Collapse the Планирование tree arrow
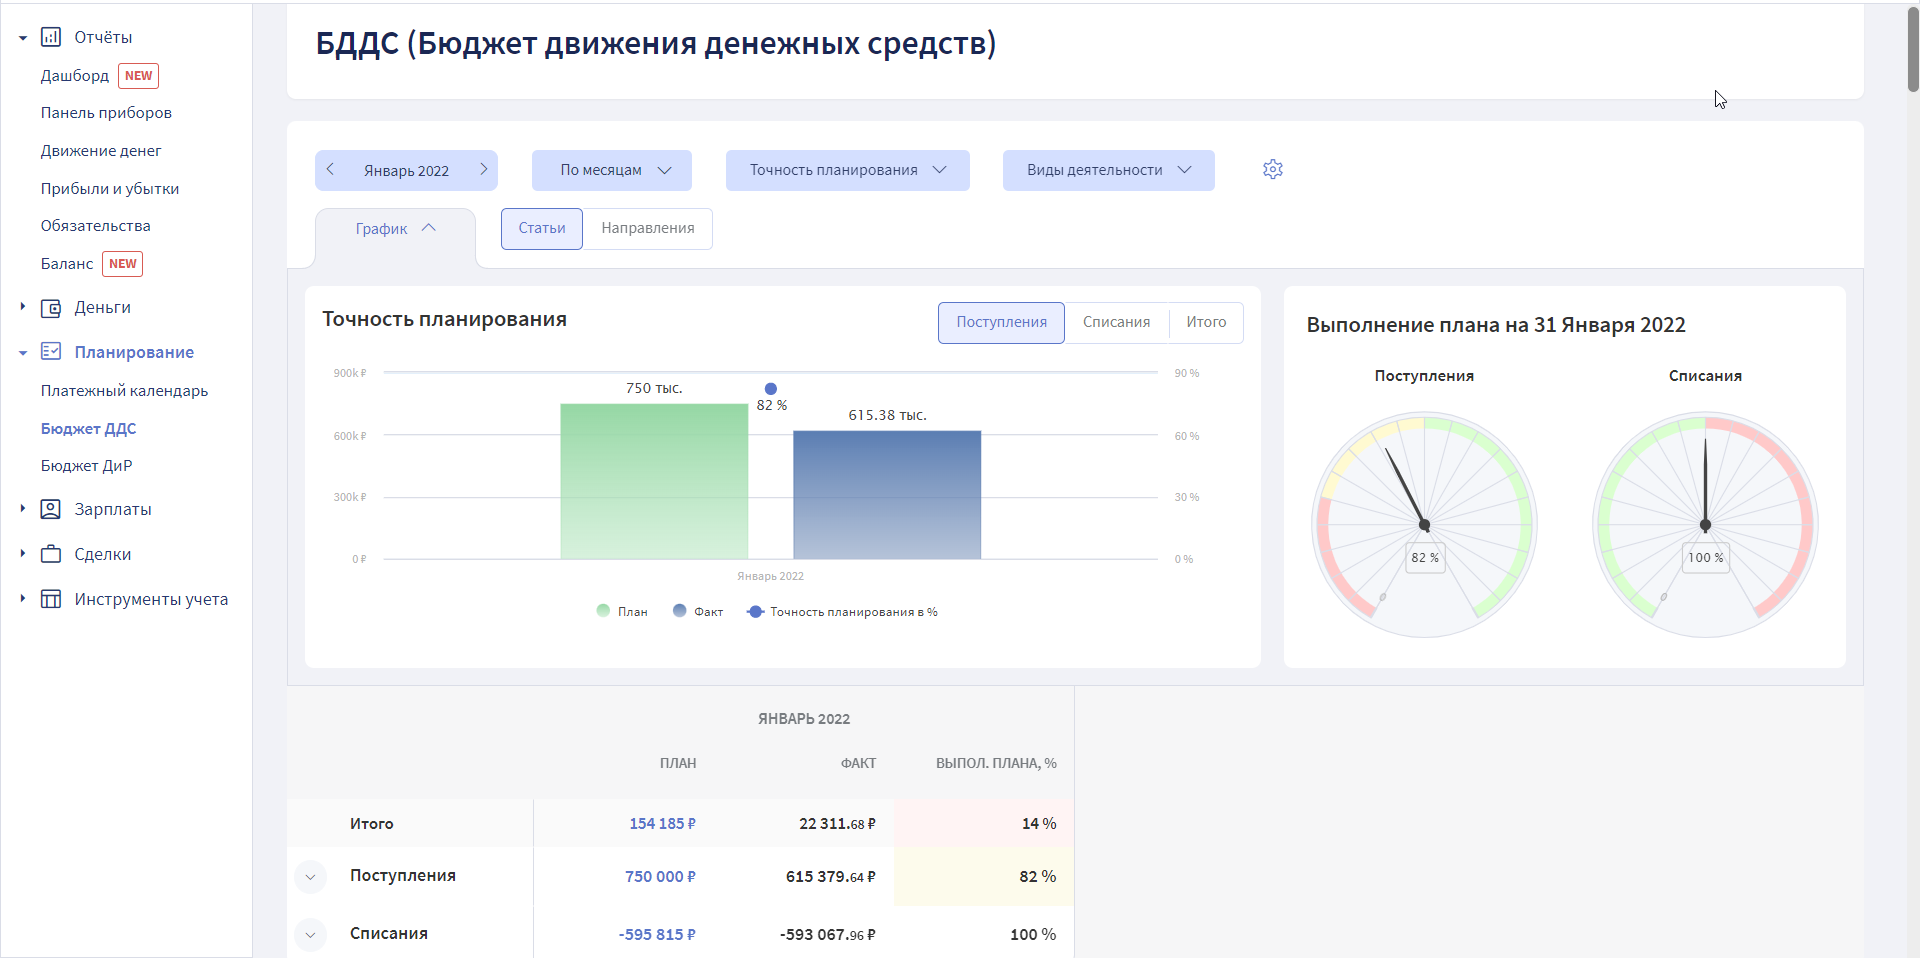 (x=23, y=352)
